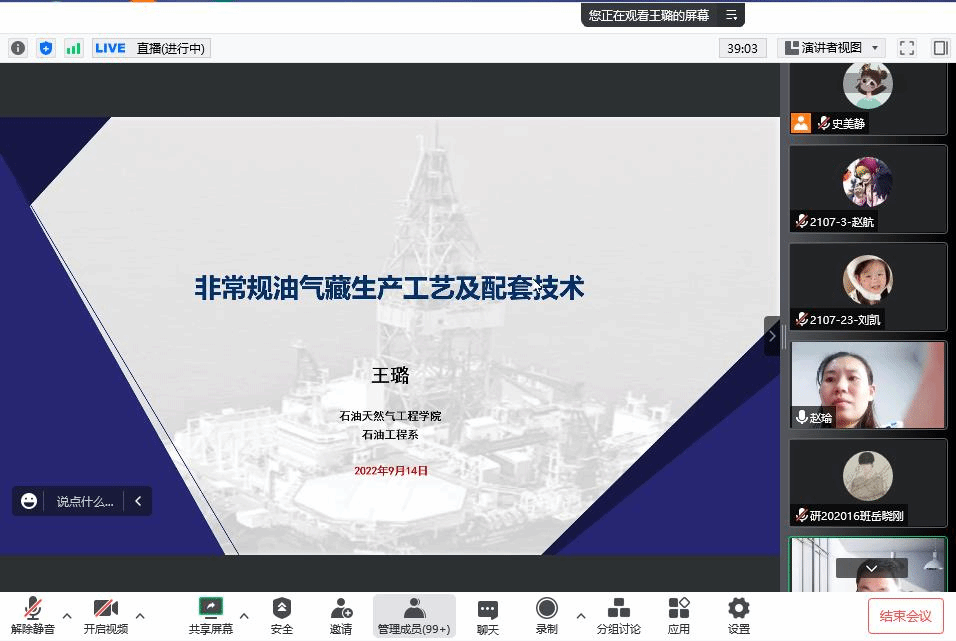Toggle 开启视频 camera button
The width and height of the screenshot is (956, 641).
click(105, 616)
